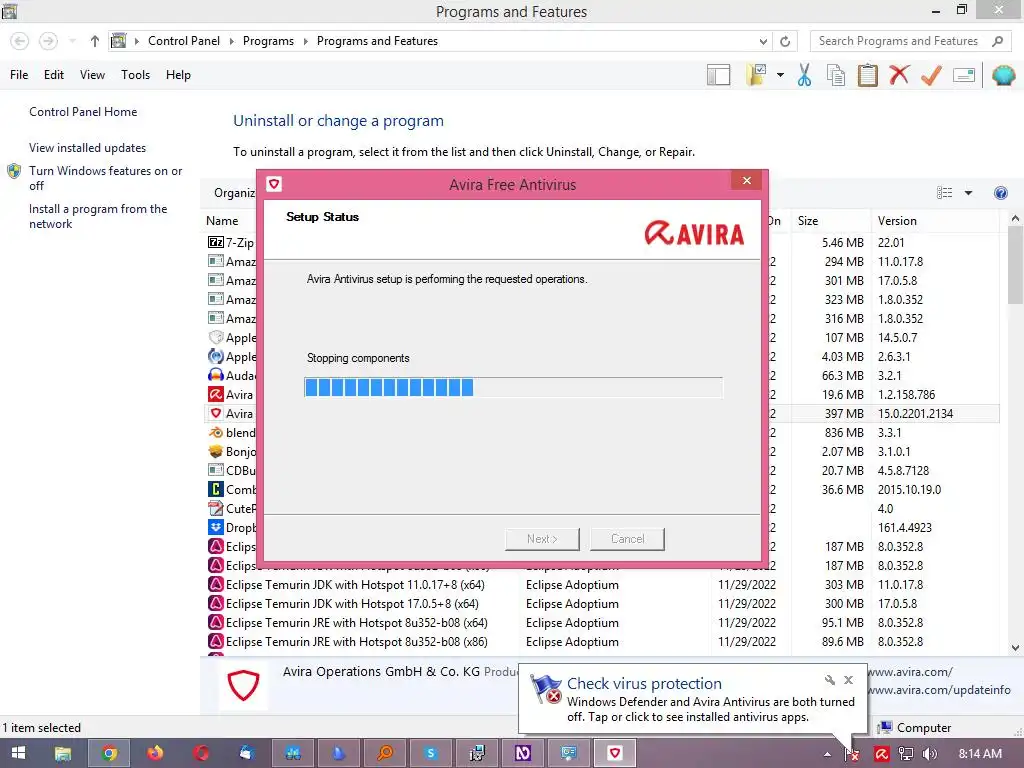The width and height of the screenshot is (1024, 768).
Task: Open Control Panel Home link
Action: click(83, 112)
